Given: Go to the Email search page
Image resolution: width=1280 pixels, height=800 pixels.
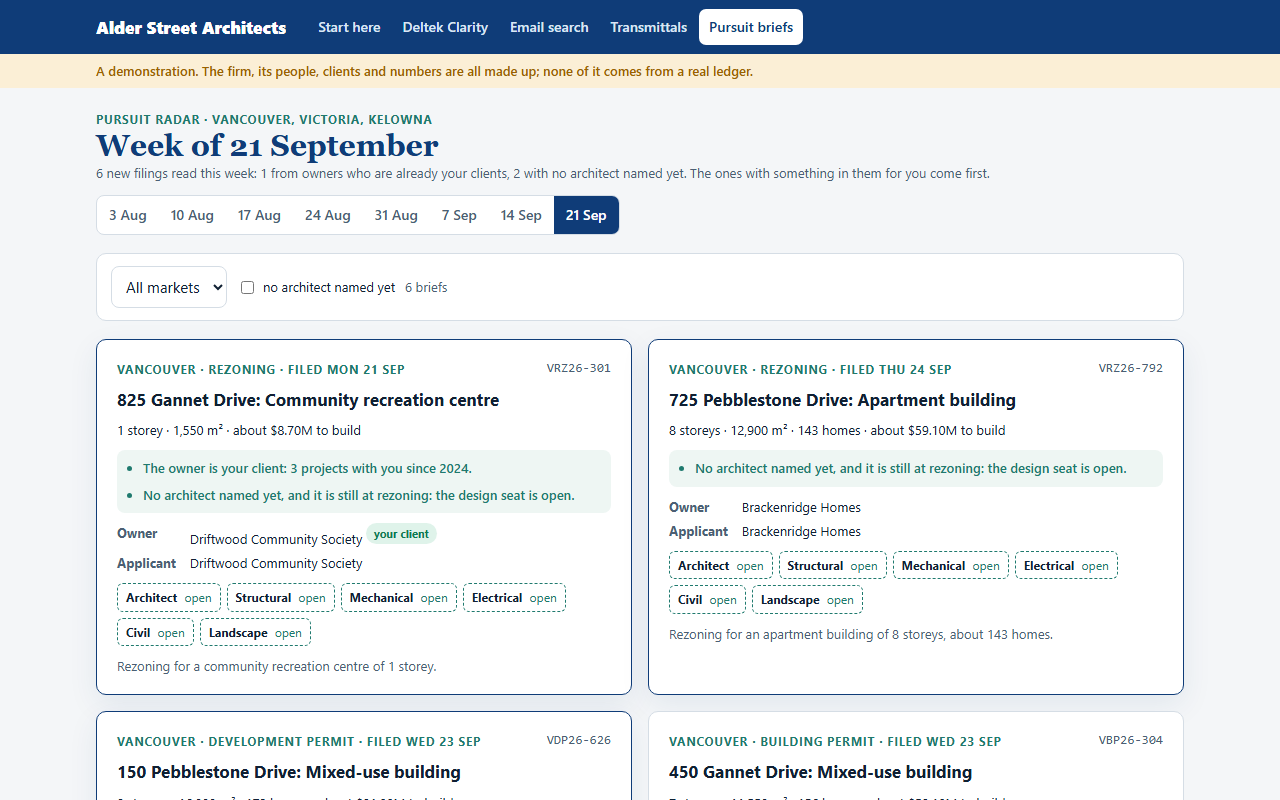Looking at the screenshot, I should [549, 27].
